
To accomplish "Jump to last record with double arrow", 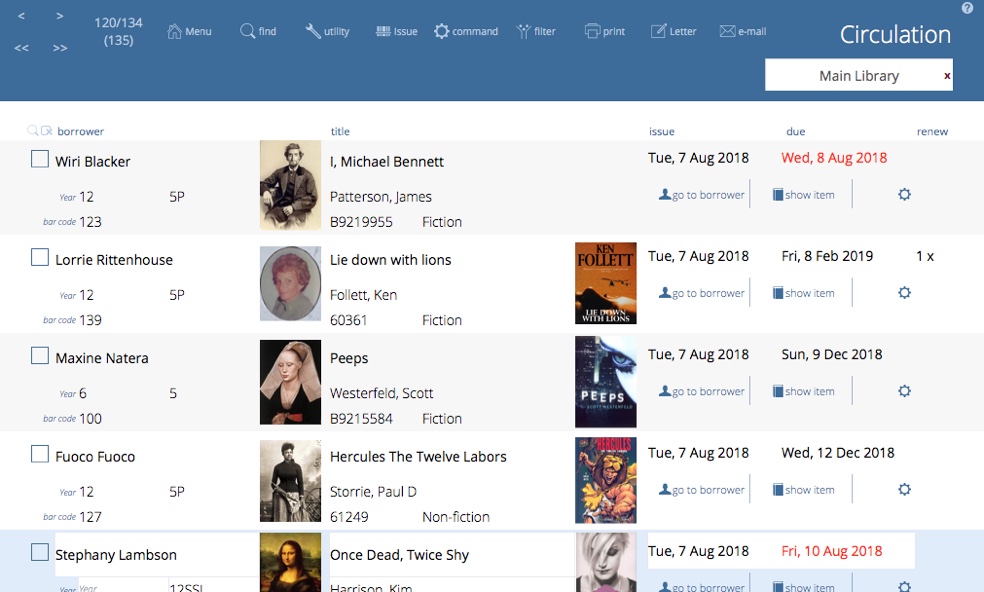I will click(x=60, y=47).
